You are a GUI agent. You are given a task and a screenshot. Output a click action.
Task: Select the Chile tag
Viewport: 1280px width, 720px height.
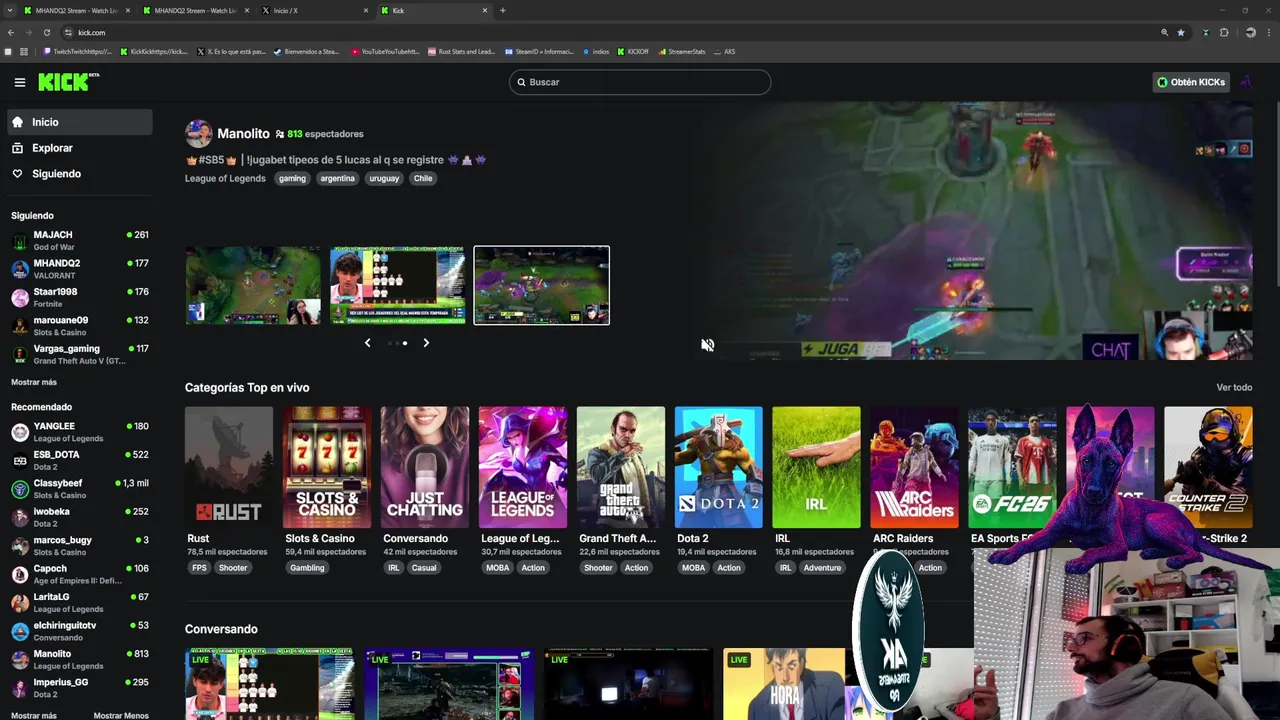click(423, 178)
